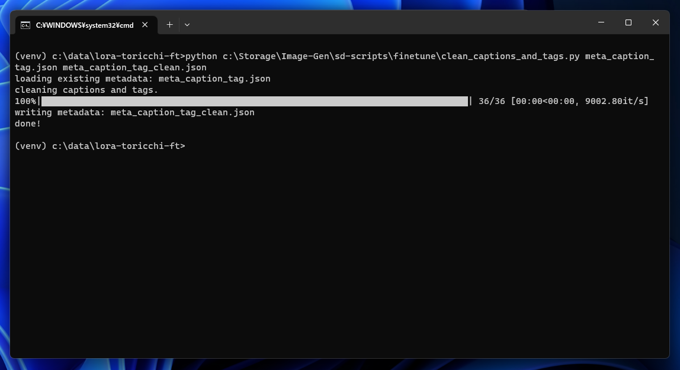Select the C:\WINDOWS\system32\cmd tab

(86, 25)
